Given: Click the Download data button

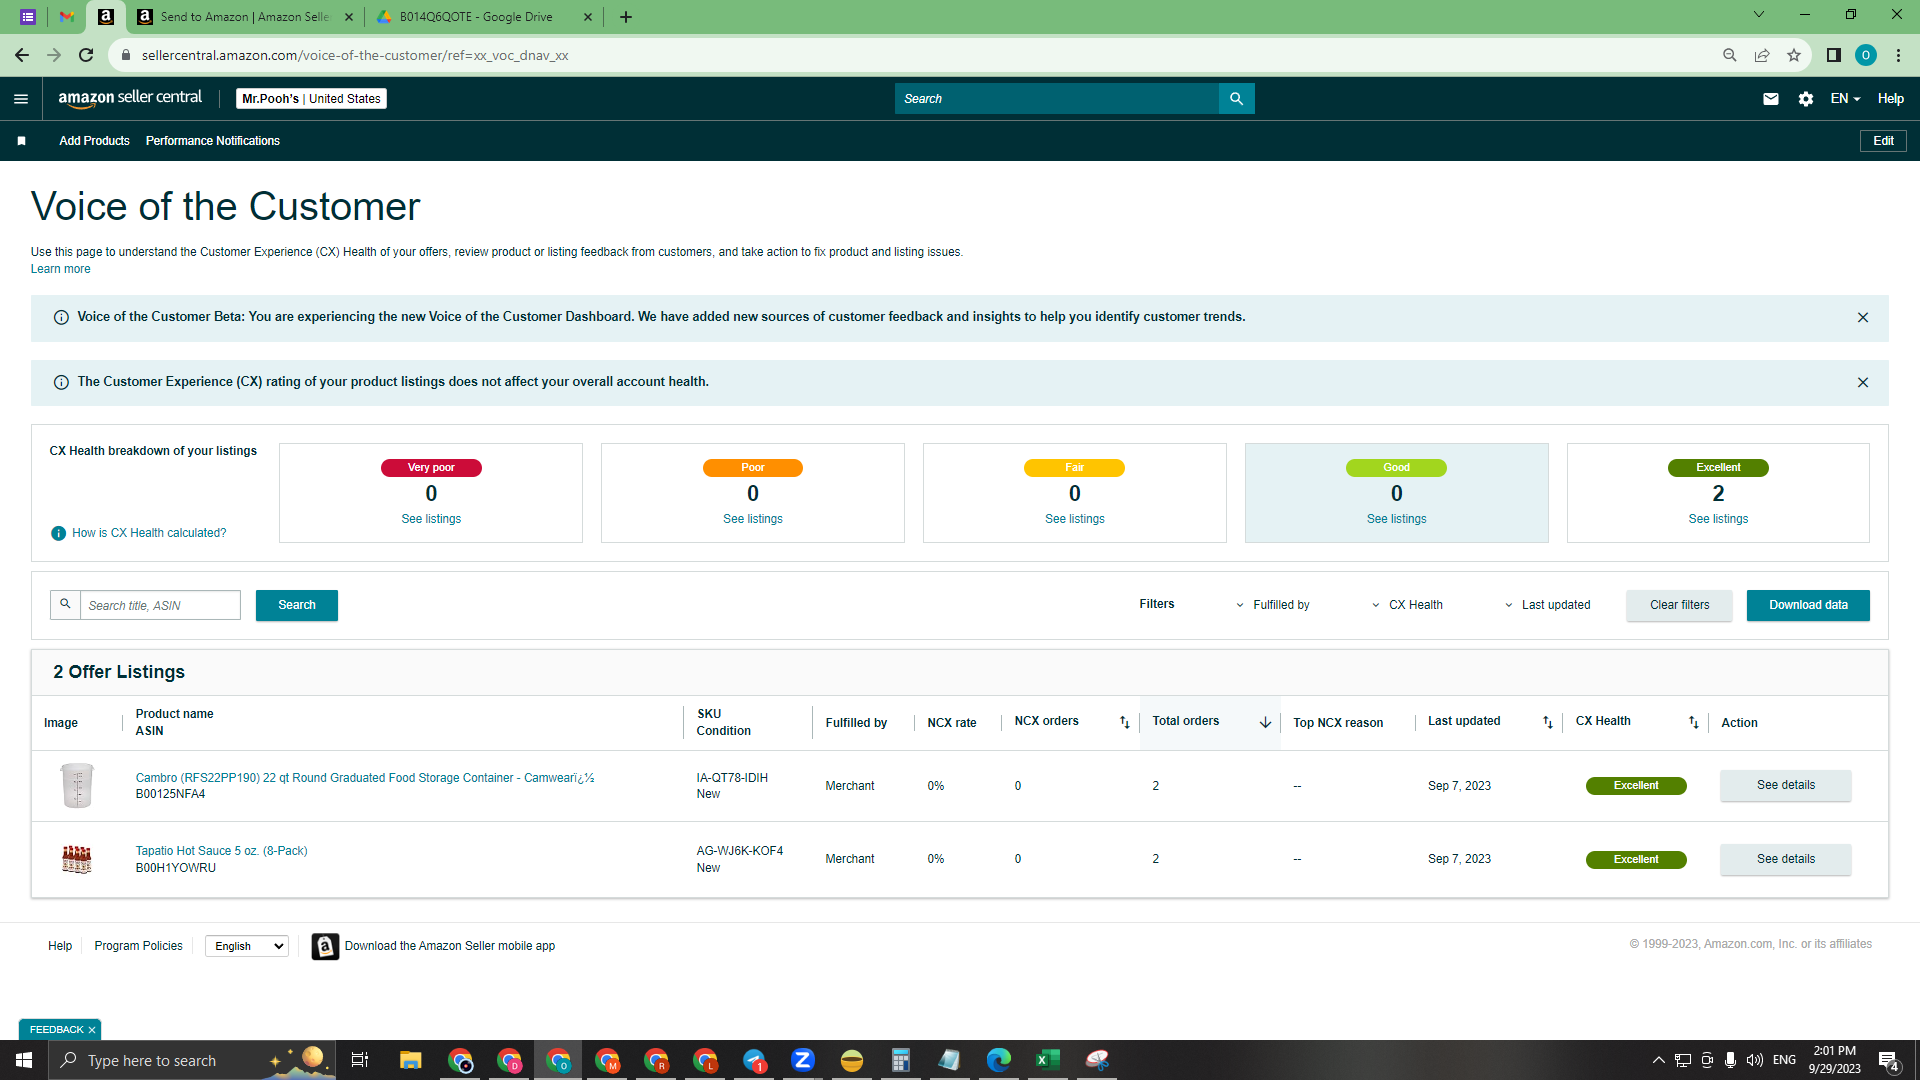Looking at the screenshot, I should coord(1808,606).
